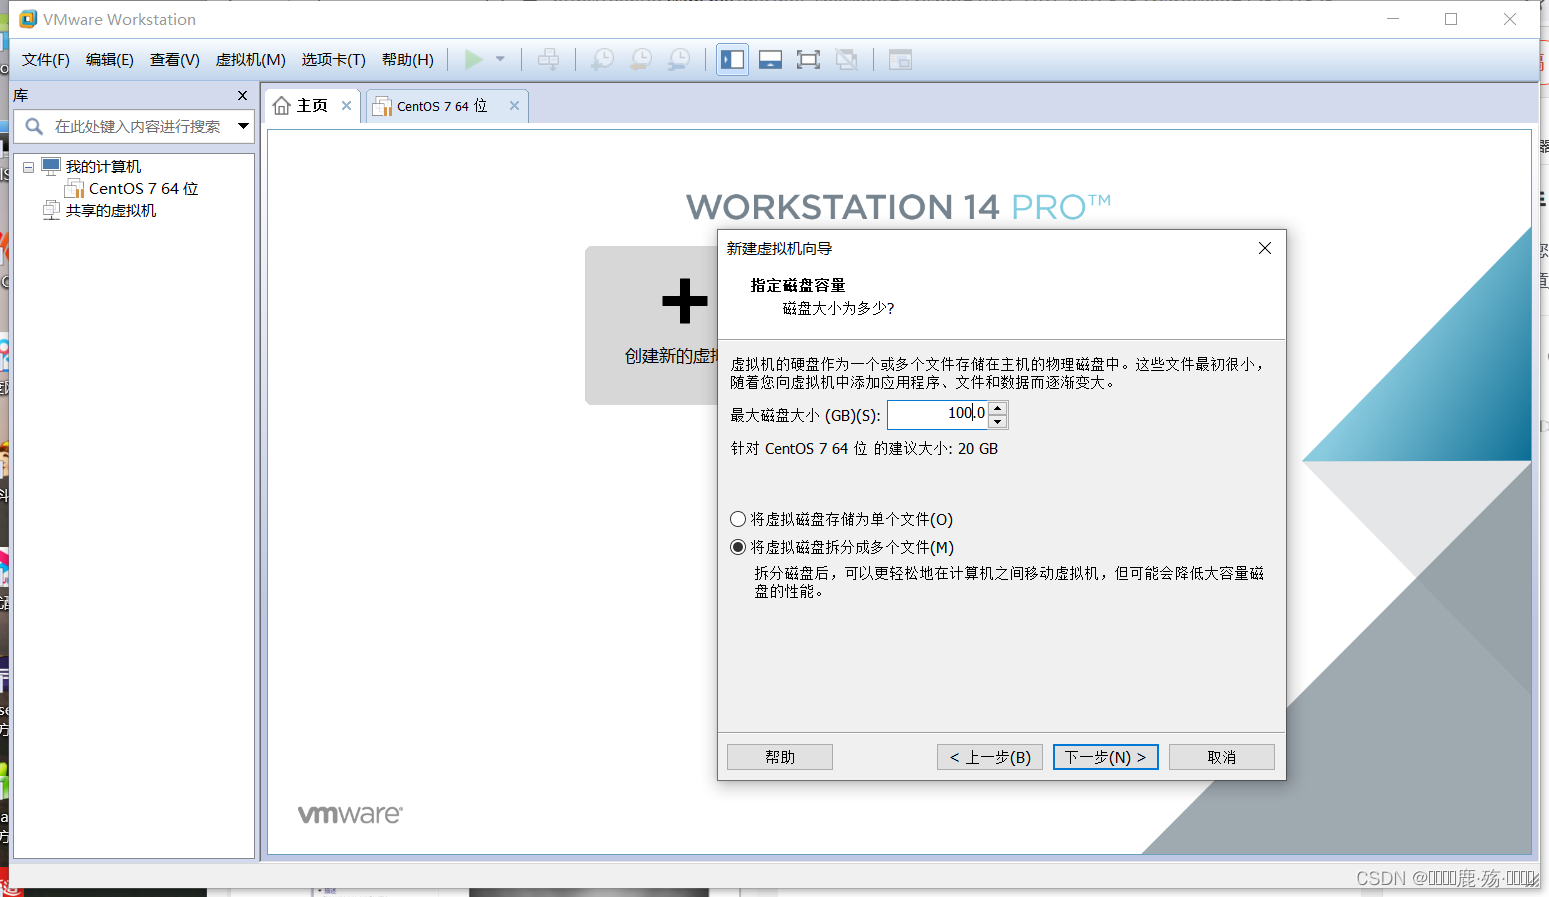Click the take snapshot clock icon

pos(603,60)
